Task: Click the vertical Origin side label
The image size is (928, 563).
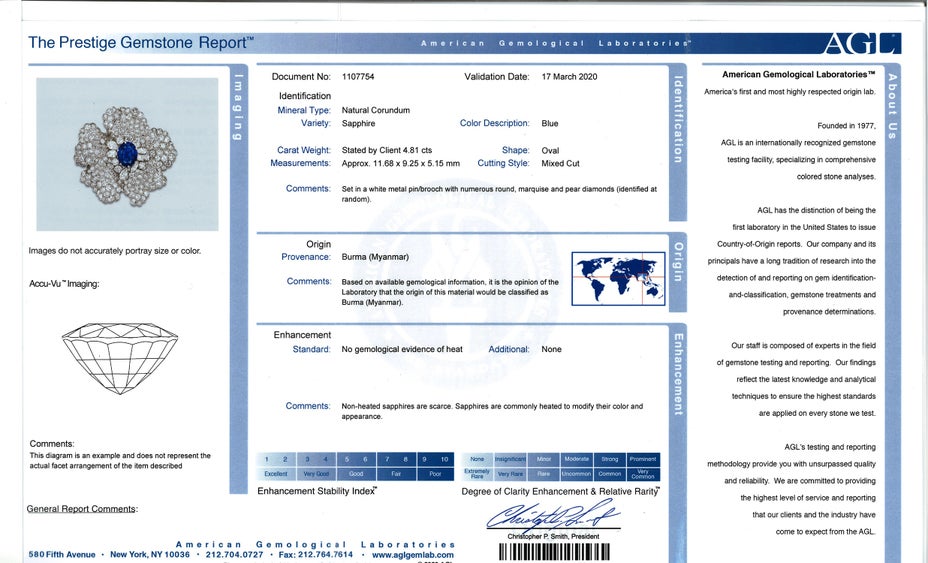Action: coord(678,262)
